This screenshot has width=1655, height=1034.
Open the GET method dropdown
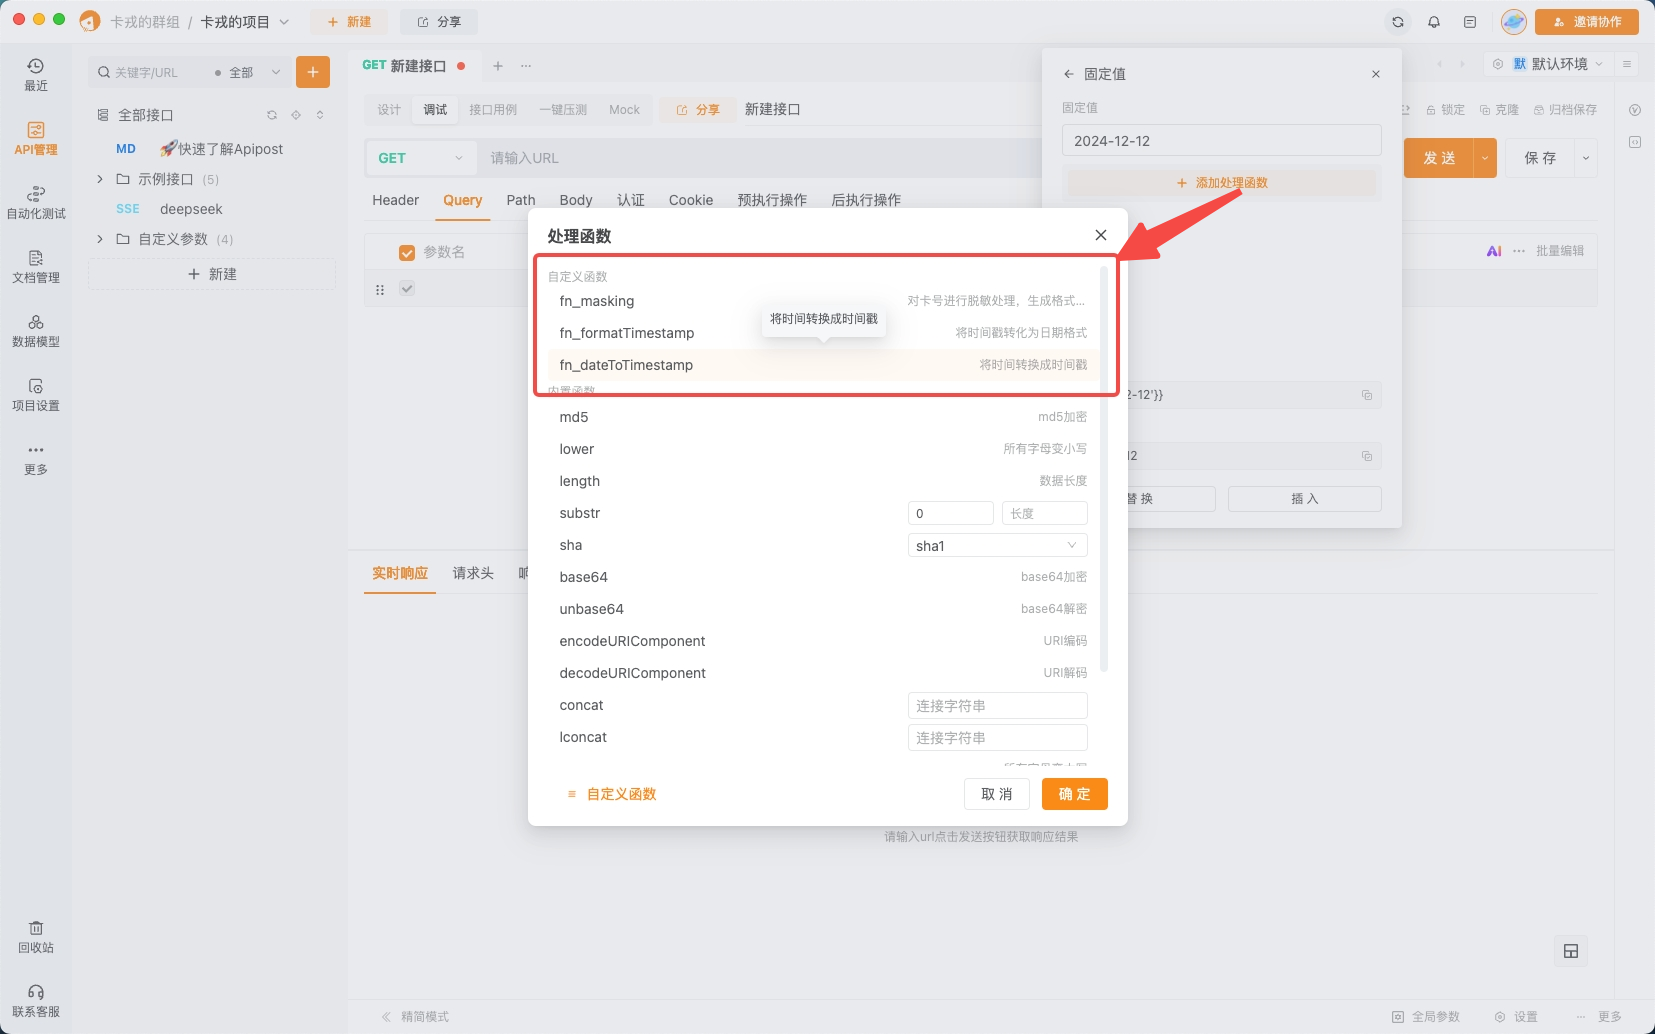coord(421,158)
